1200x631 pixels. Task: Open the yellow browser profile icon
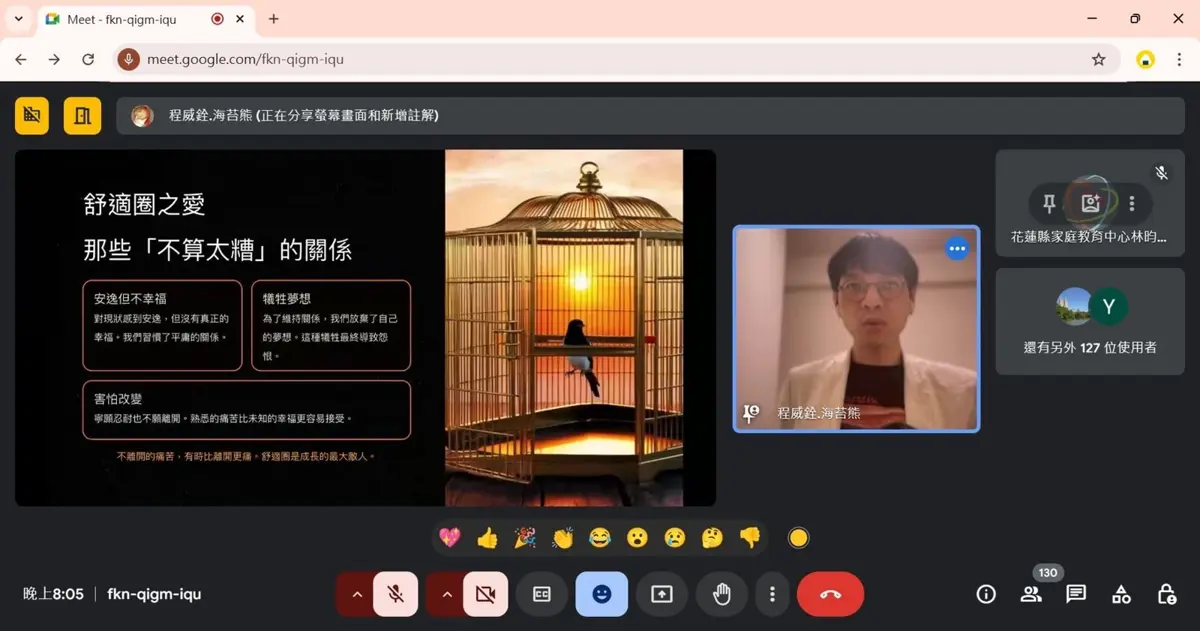pos(1146,59)
